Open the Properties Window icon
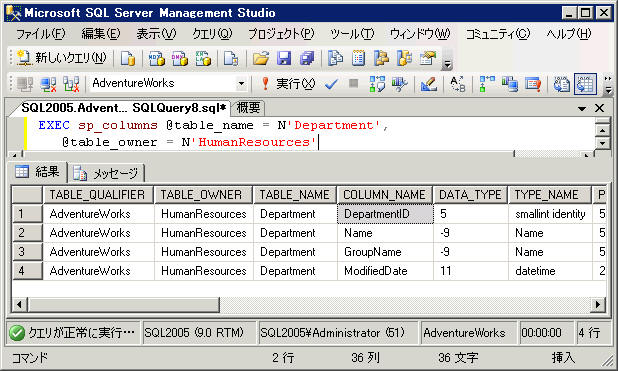The height and width of the screenshot is (371, 618). pyautogui.click(x=428, y=58)
